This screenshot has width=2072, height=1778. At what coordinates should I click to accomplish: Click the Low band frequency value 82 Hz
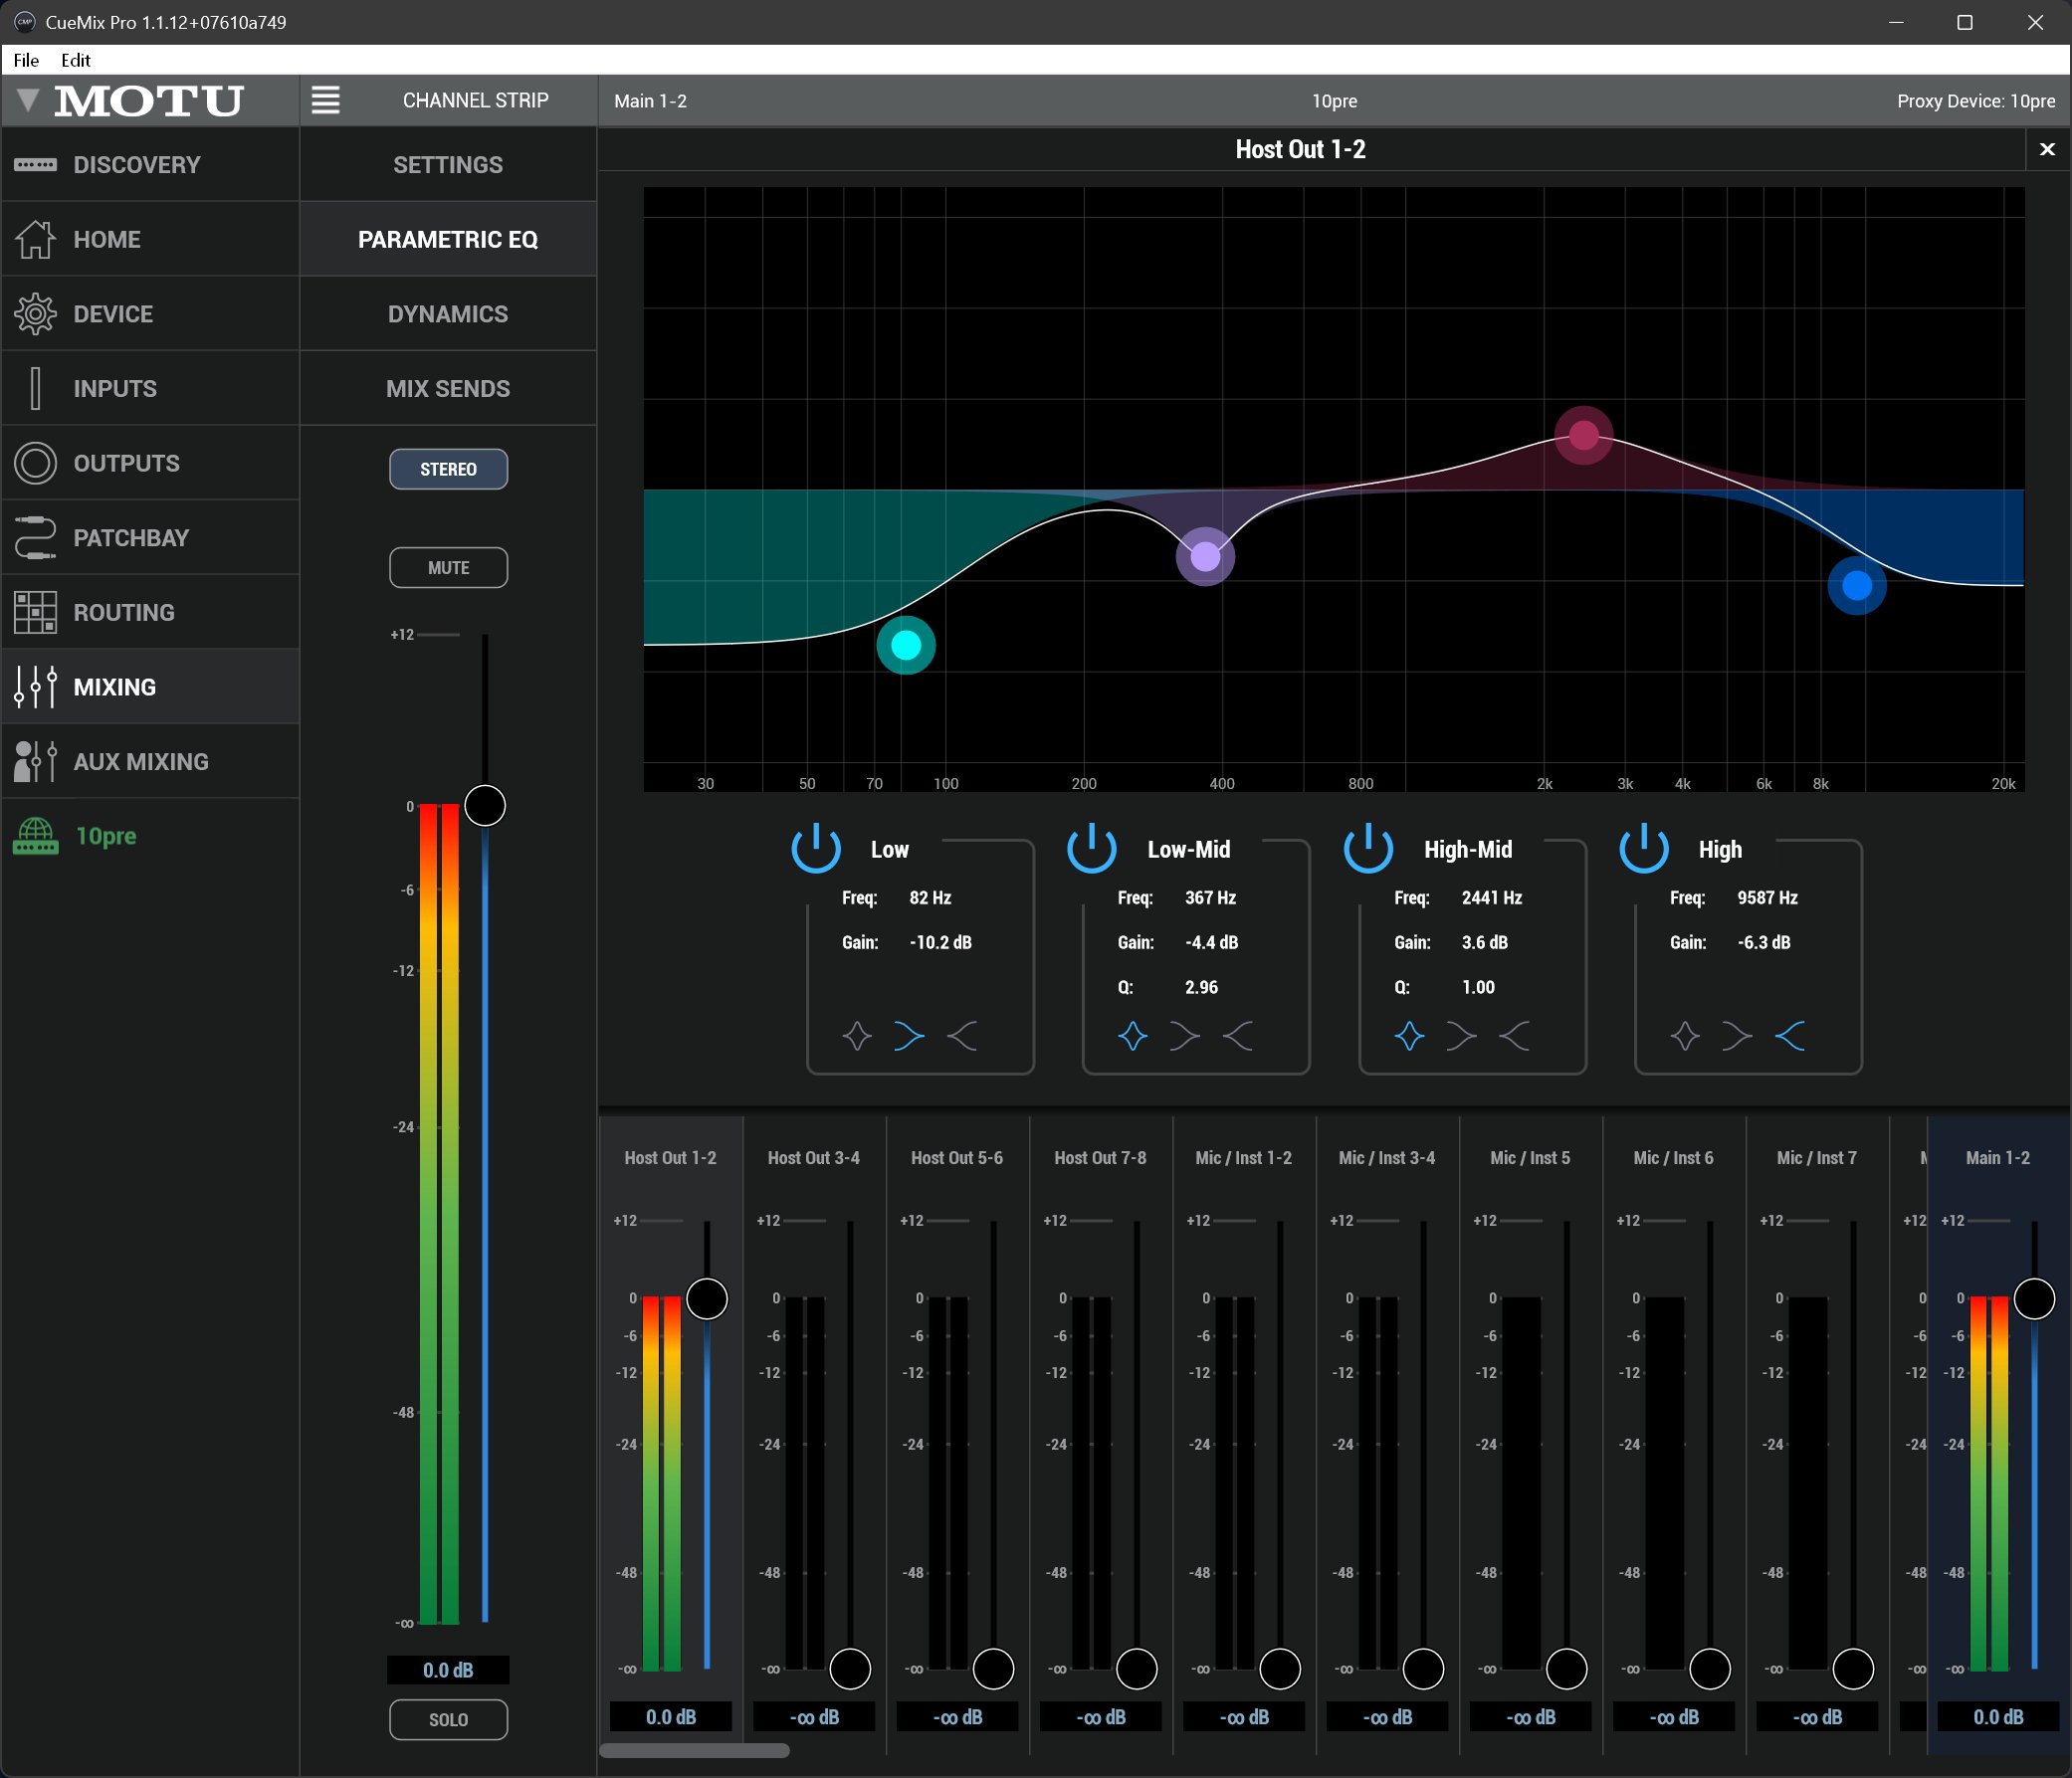pos(930,898)
